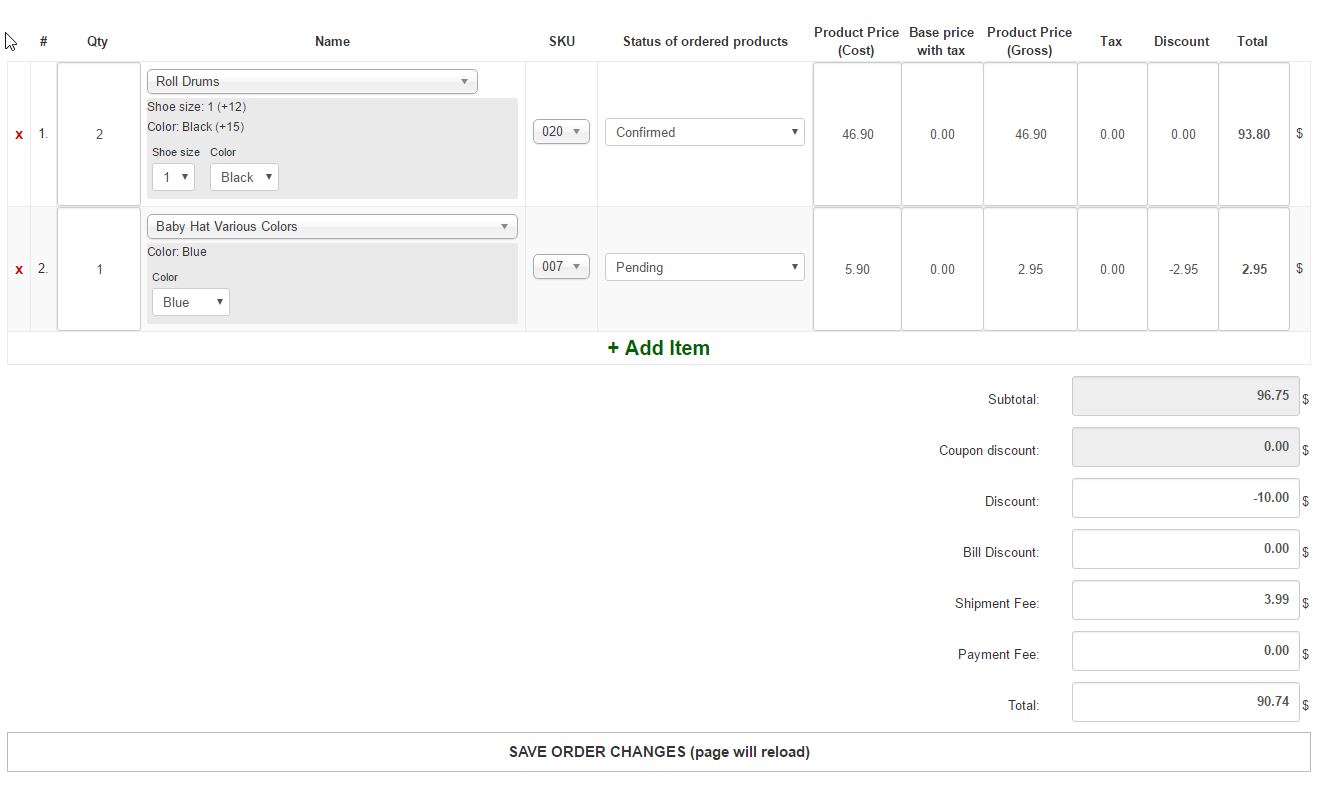1318x790 pixels.
Task: Click inside the Bill Discount field
Action: (x=1185, y=549)
